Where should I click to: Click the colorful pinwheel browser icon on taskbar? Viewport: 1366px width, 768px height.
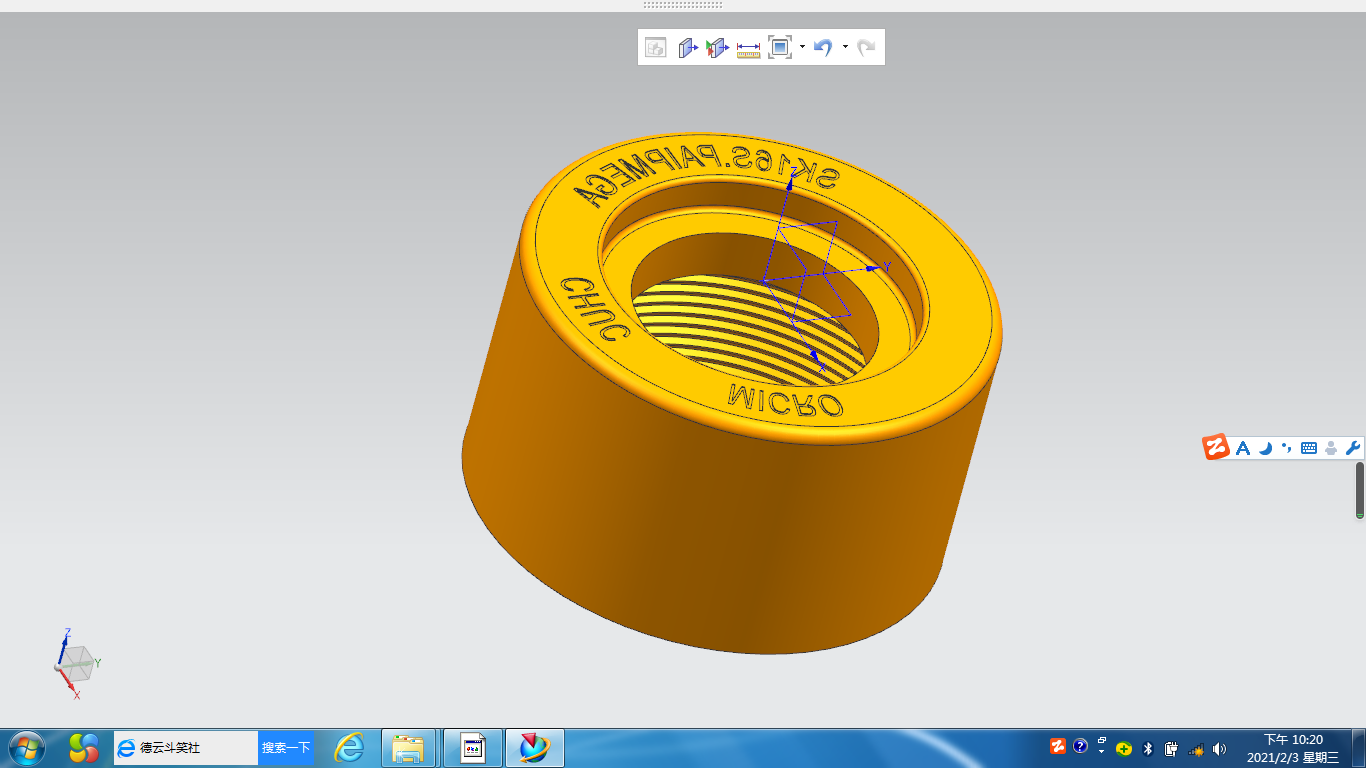point(84,748)
